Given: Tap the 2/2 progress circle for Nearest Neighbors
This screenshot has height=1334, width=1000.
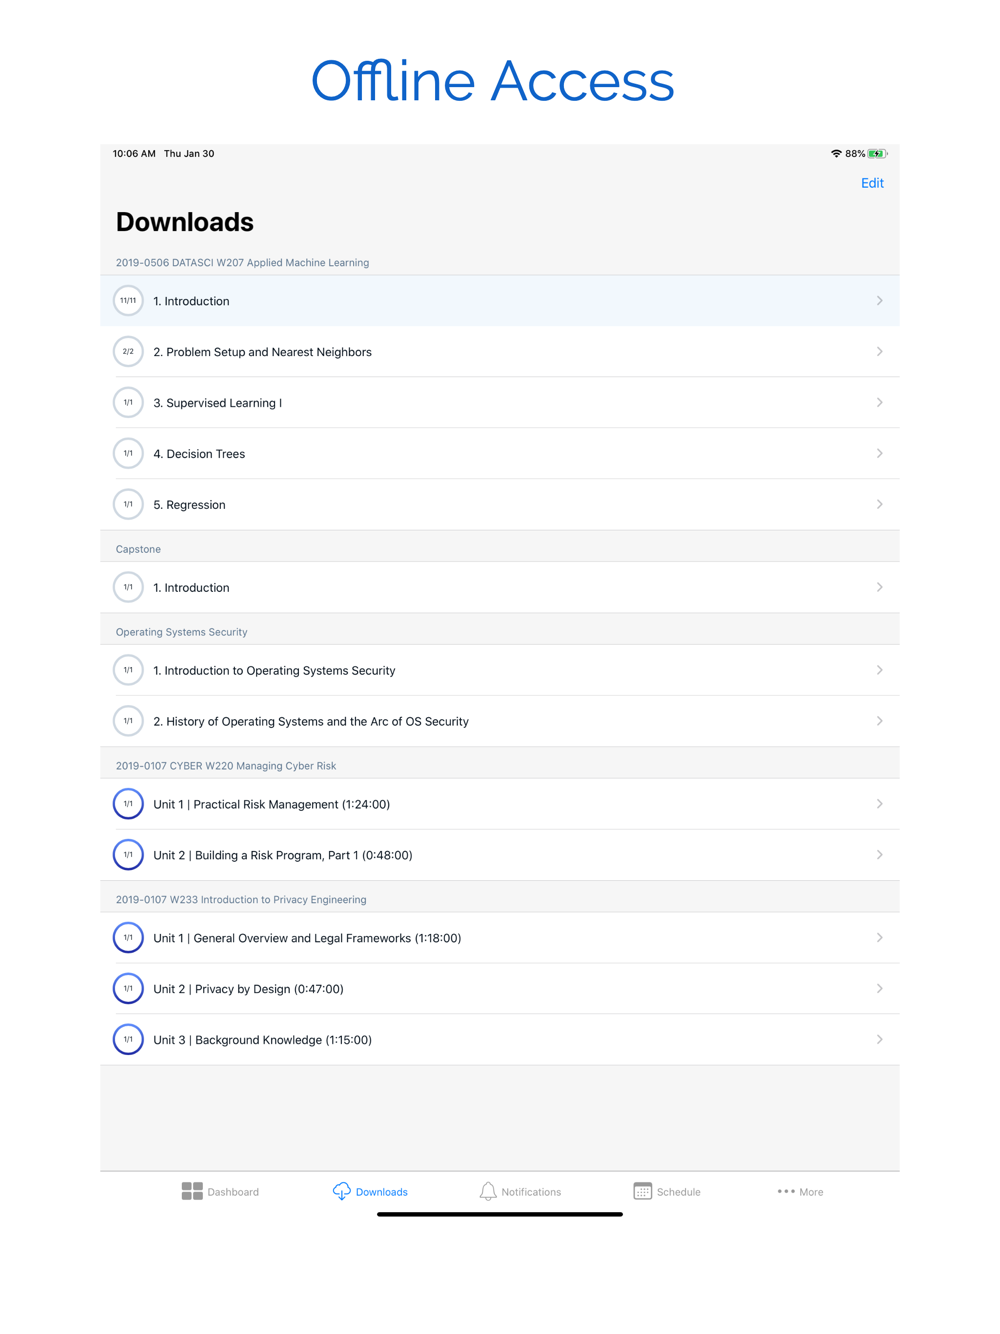Looking at the screenshot, I should (x=128, y=352).
